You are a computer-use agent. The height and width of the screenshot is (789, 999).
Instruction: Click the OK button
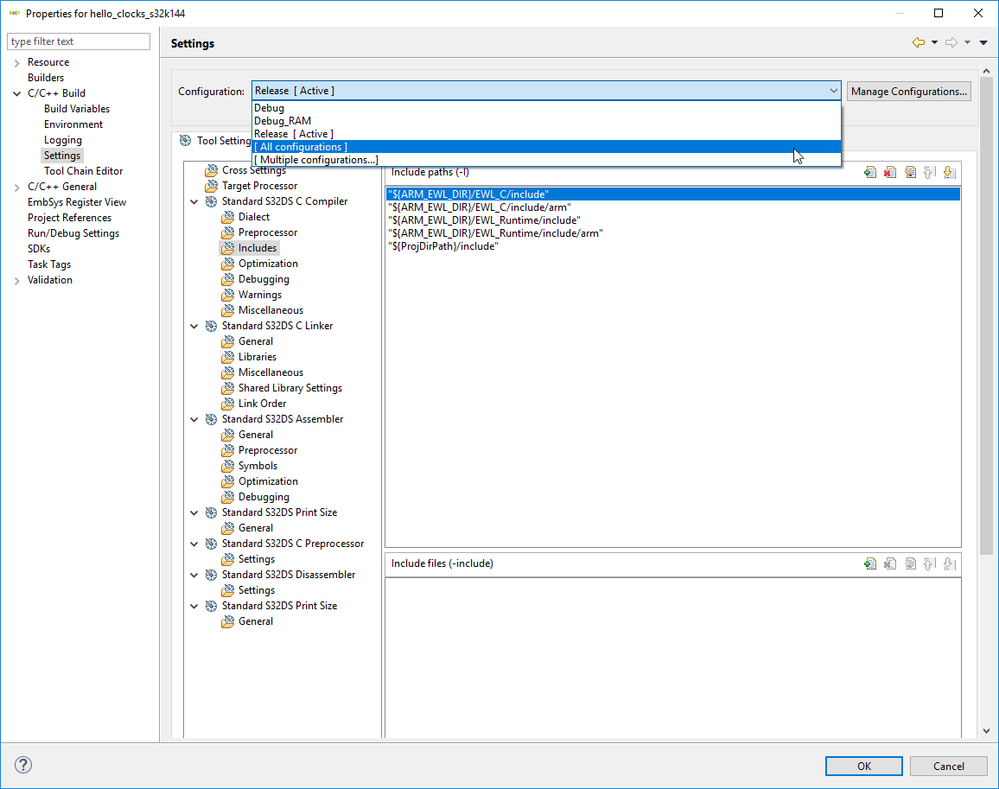click(x=863, y=766)
